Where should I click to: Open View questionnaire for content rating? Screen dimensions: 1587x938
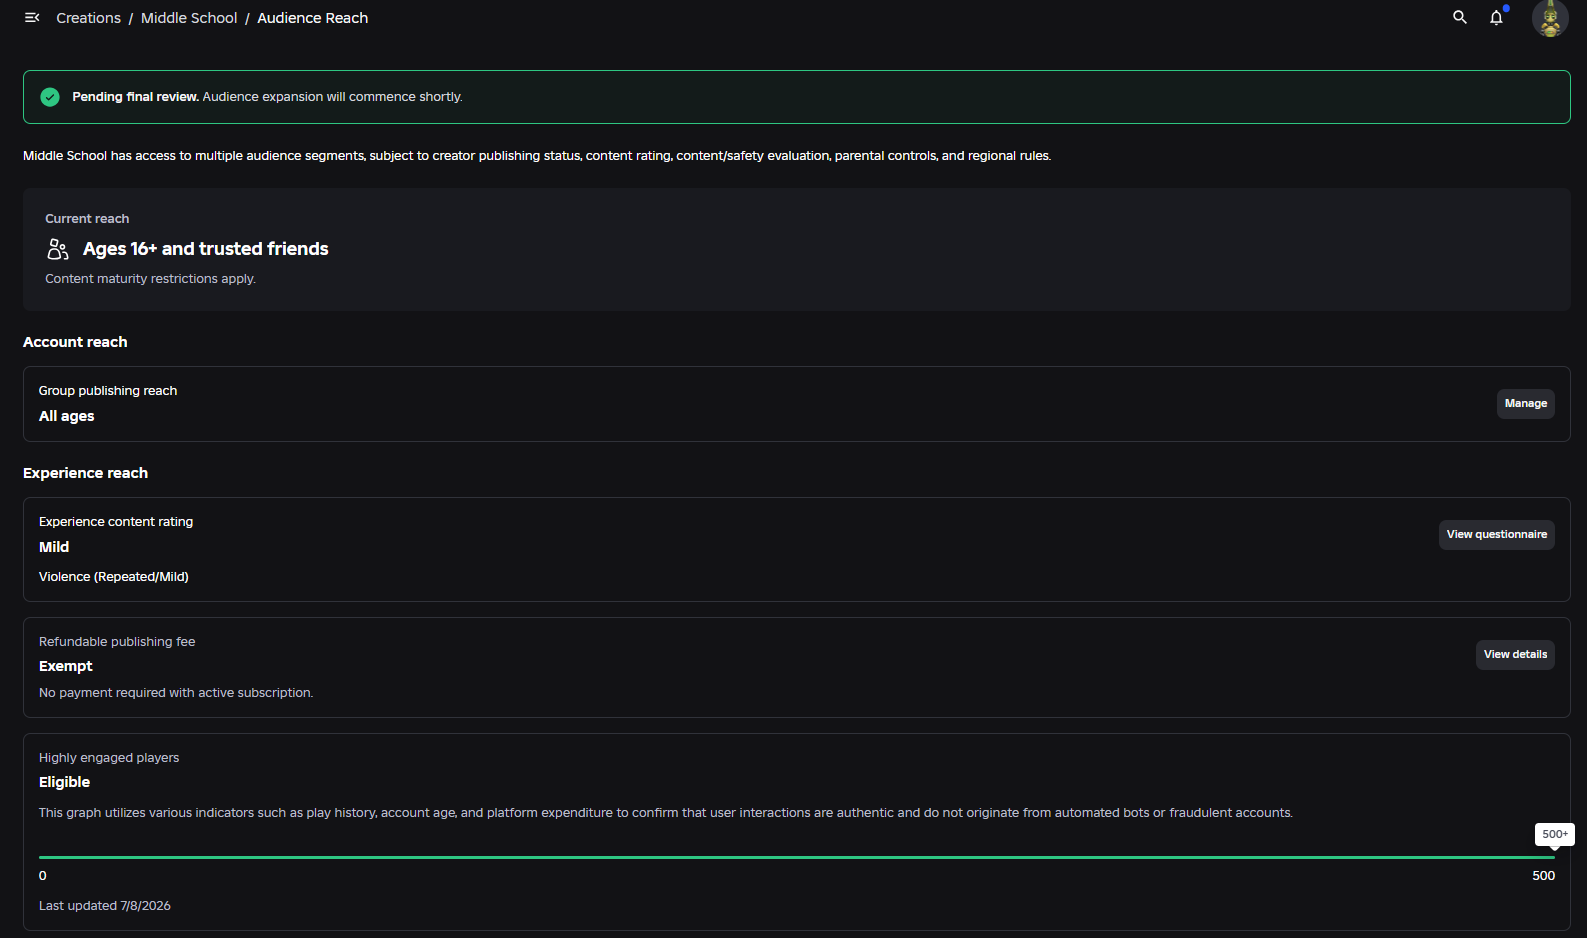(1496, 535)
